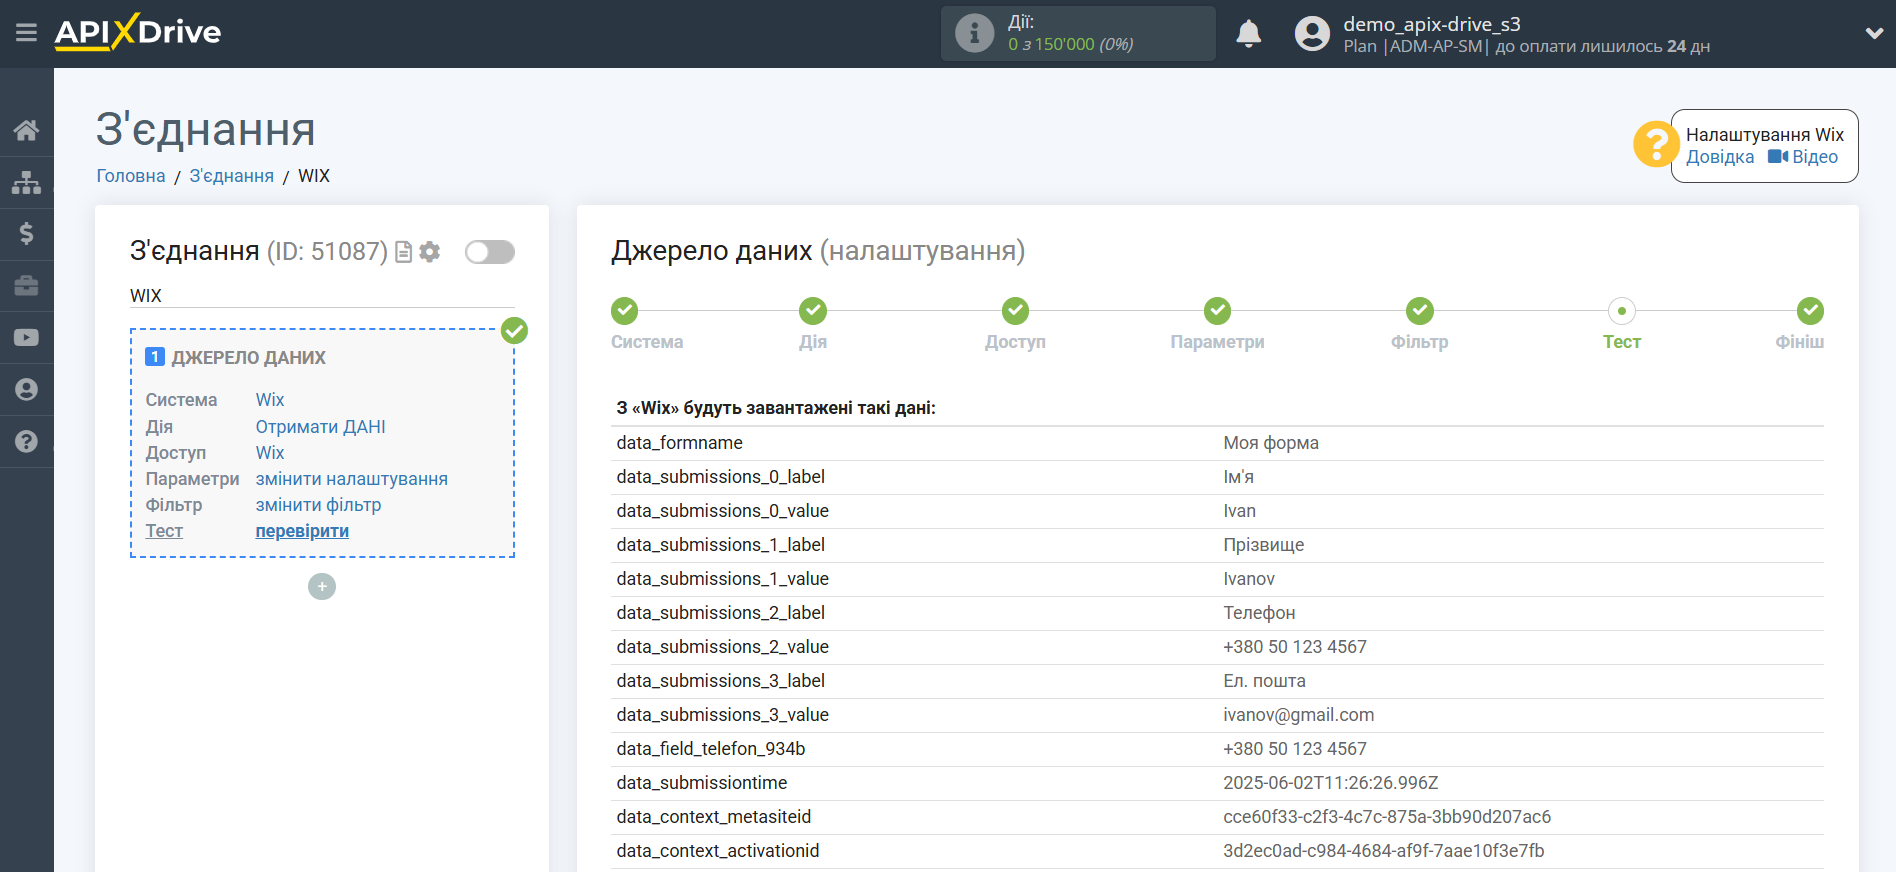Open the help question sidebar icon
Screen dimensions: 1896x872
pyautogui.click(x=27, y=442)
